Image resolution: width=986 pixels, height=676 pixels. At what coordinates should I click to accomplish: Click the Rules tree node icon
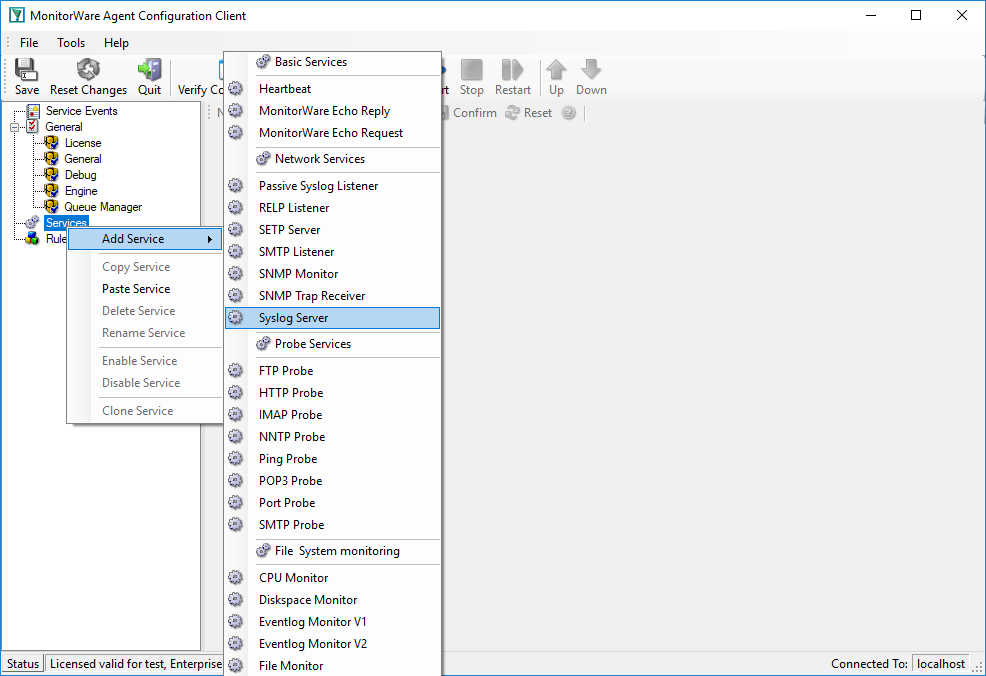click(32, 239)
